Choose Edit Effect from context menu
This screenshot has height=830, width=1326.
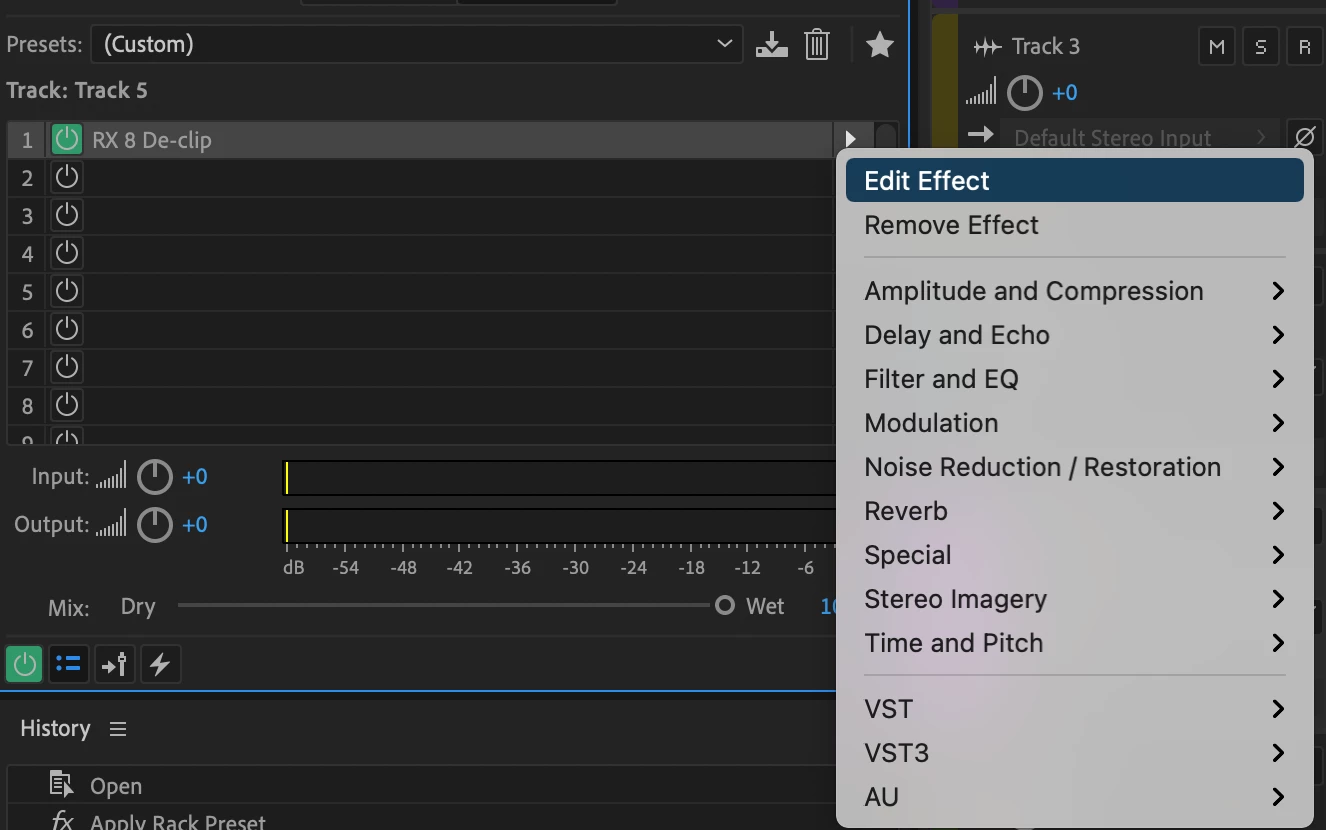pos(1075,181)
